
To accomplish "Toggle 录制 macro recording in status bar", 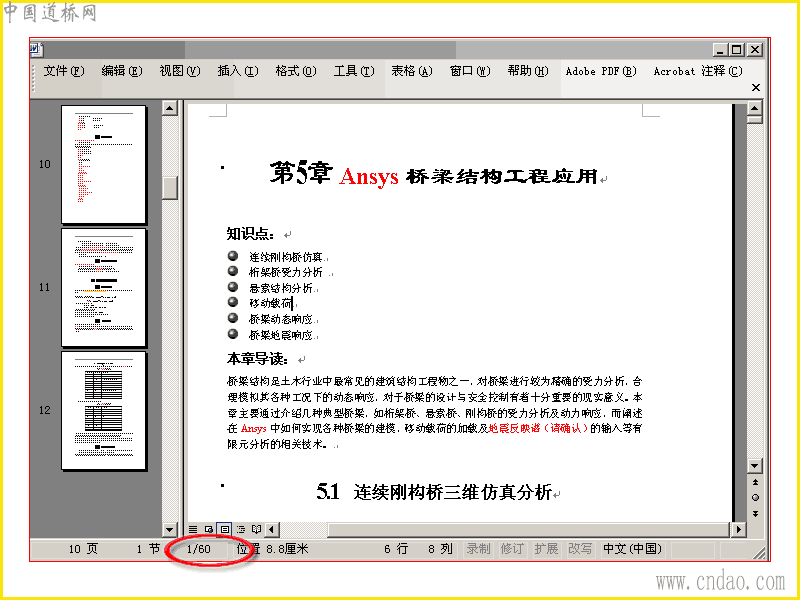I will 478,549.
